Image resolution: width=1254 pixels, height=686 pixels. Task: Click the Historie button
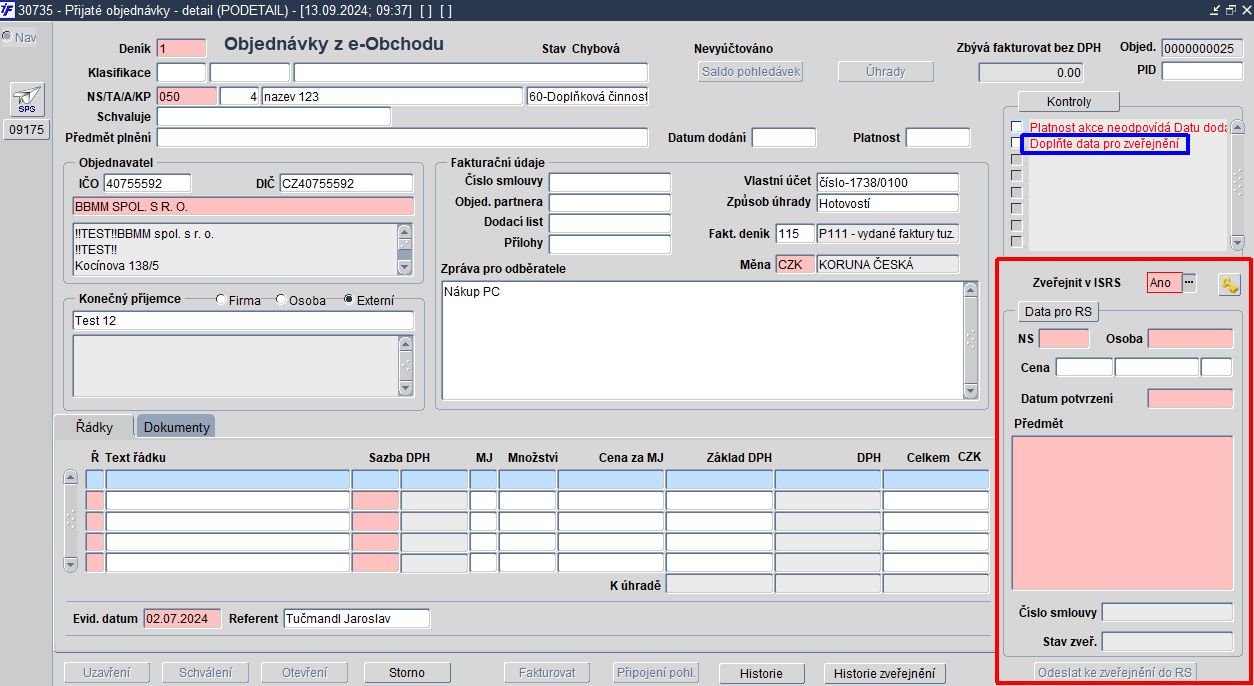[x=761, y=673]
